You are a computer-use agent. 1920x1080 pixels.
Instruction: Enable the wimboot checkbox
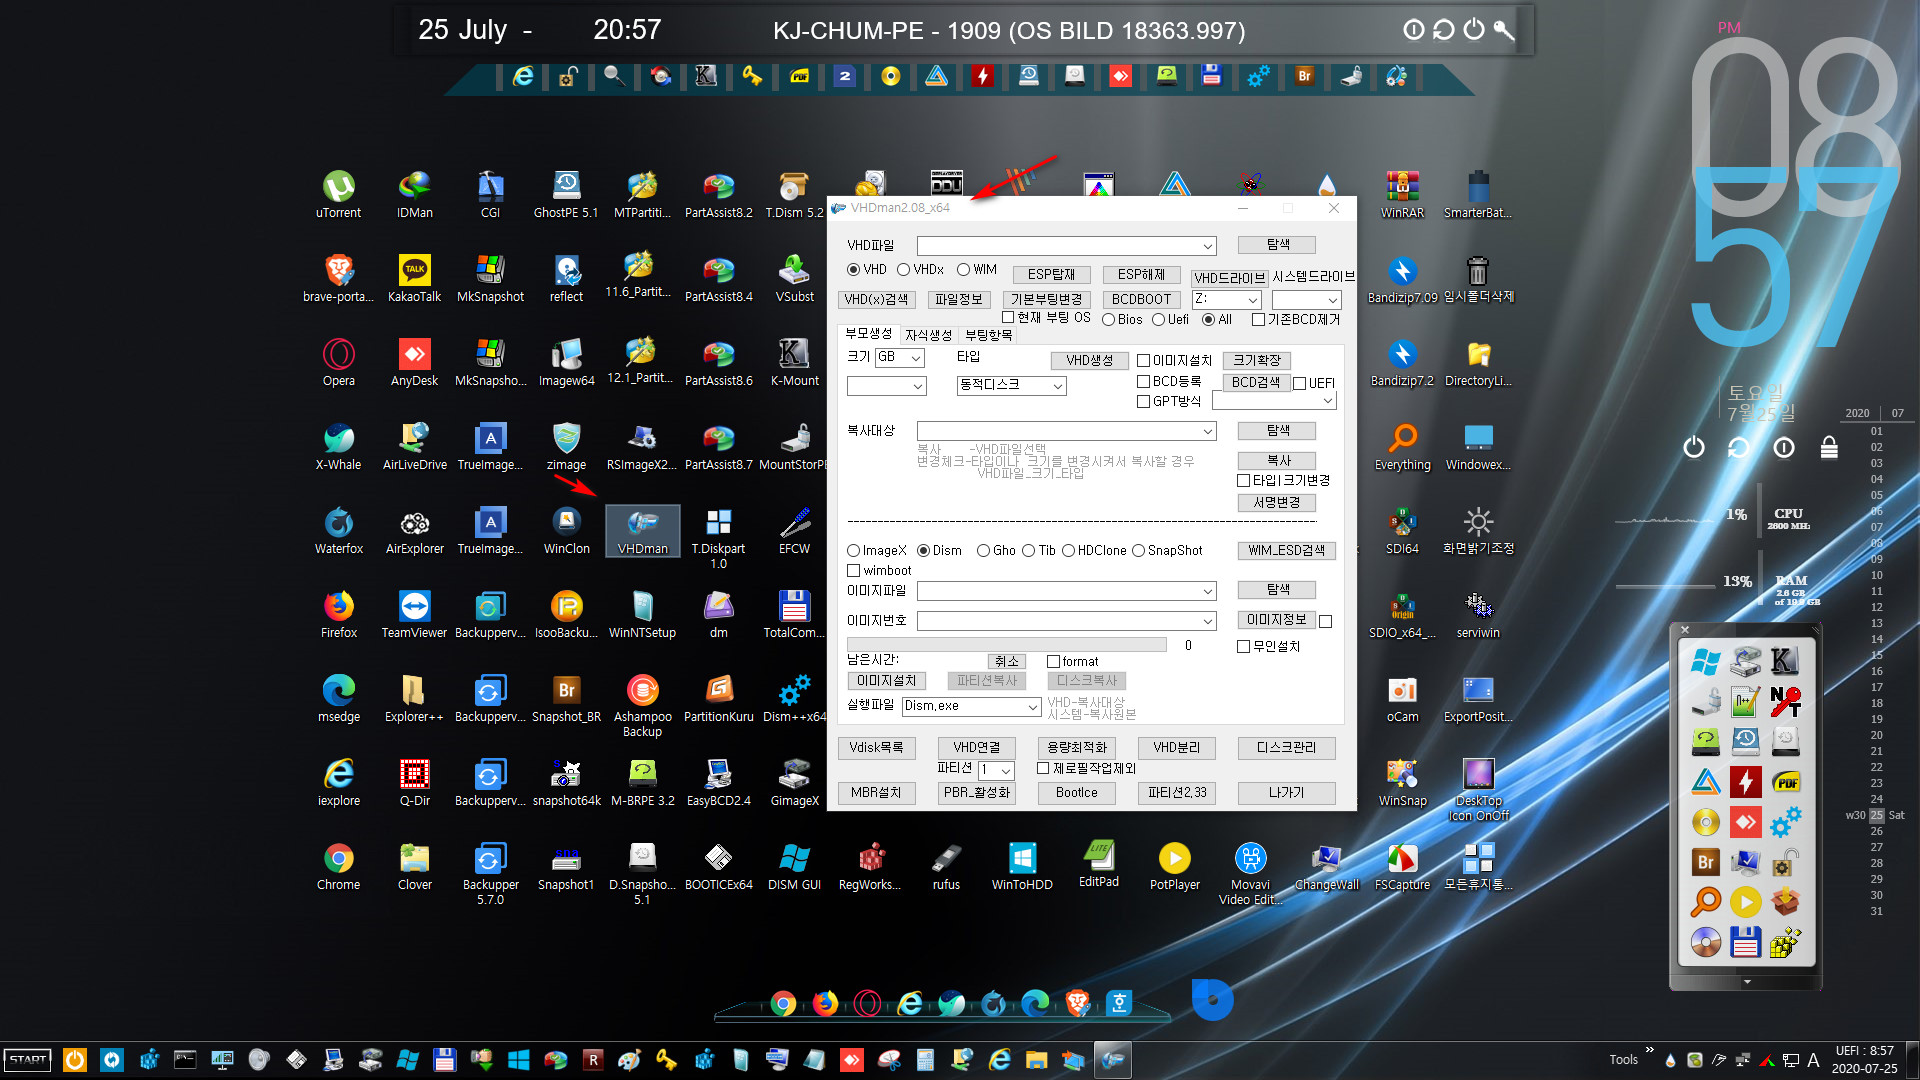853,571
